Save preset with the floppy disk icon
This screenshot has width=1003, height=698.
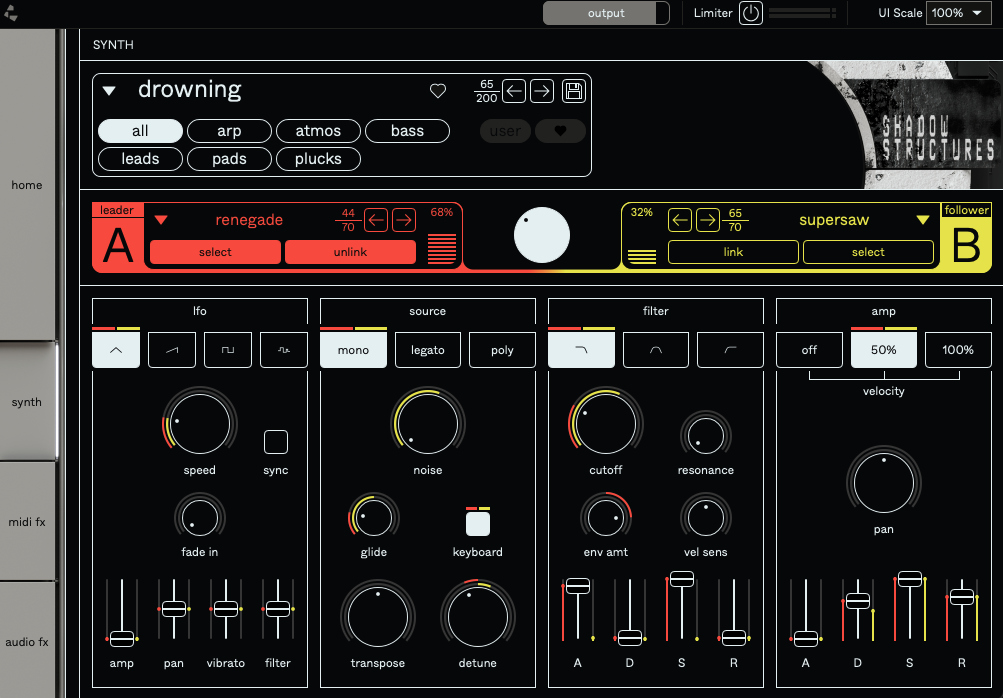click(574, 91)
